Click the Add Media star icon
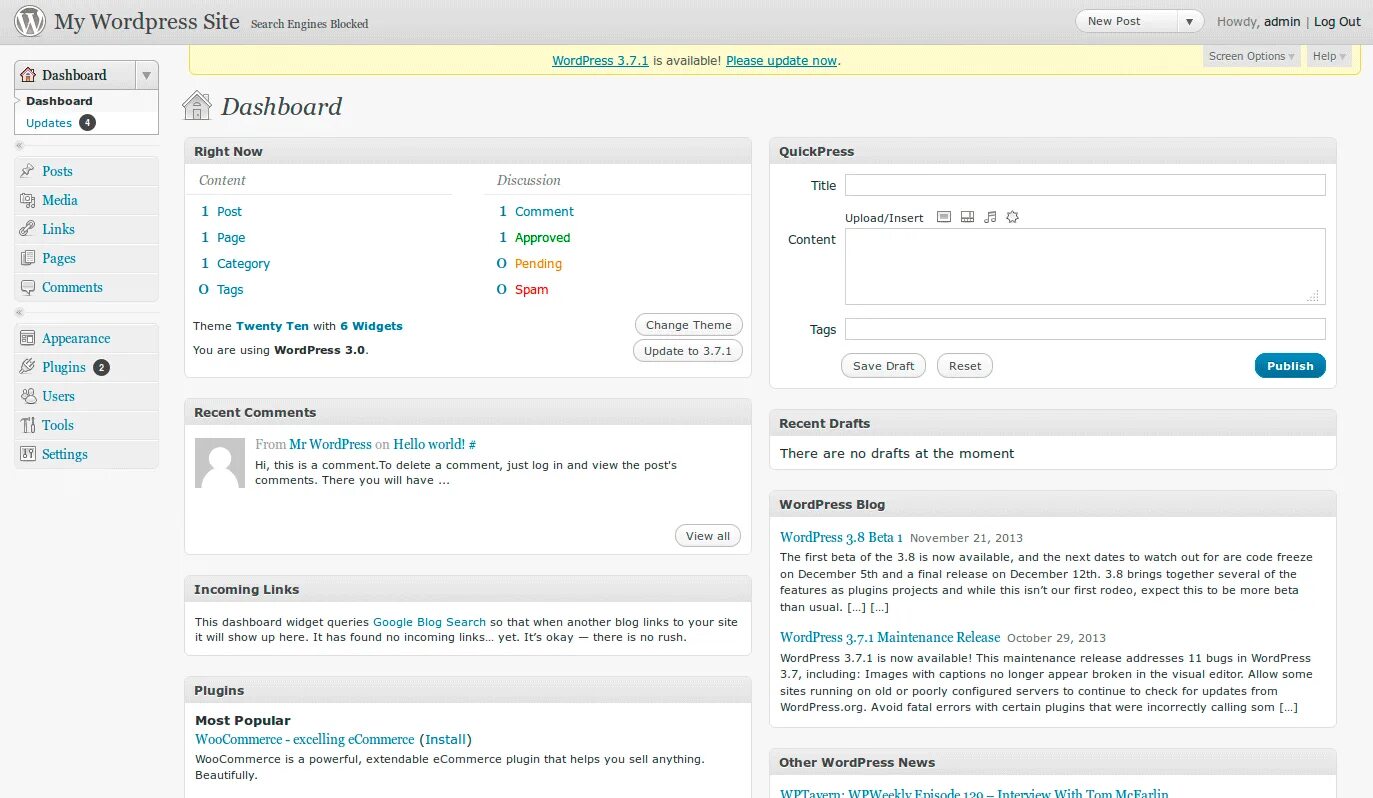The width and height of the screenshot is (1373, 798). 1012,216
